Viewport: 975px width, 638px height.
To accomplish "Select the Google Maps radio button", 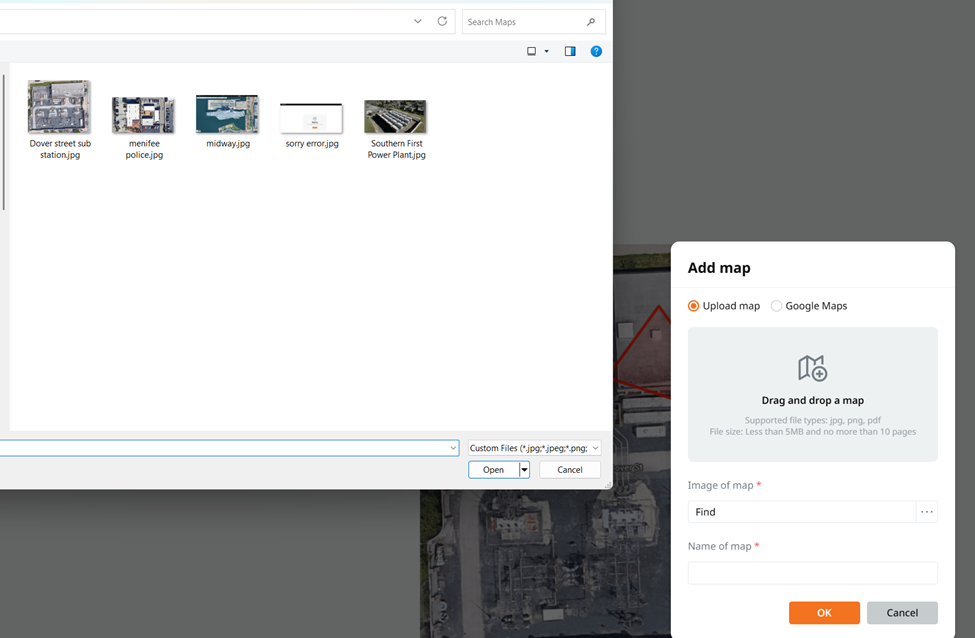I will (x=776, y=306).
